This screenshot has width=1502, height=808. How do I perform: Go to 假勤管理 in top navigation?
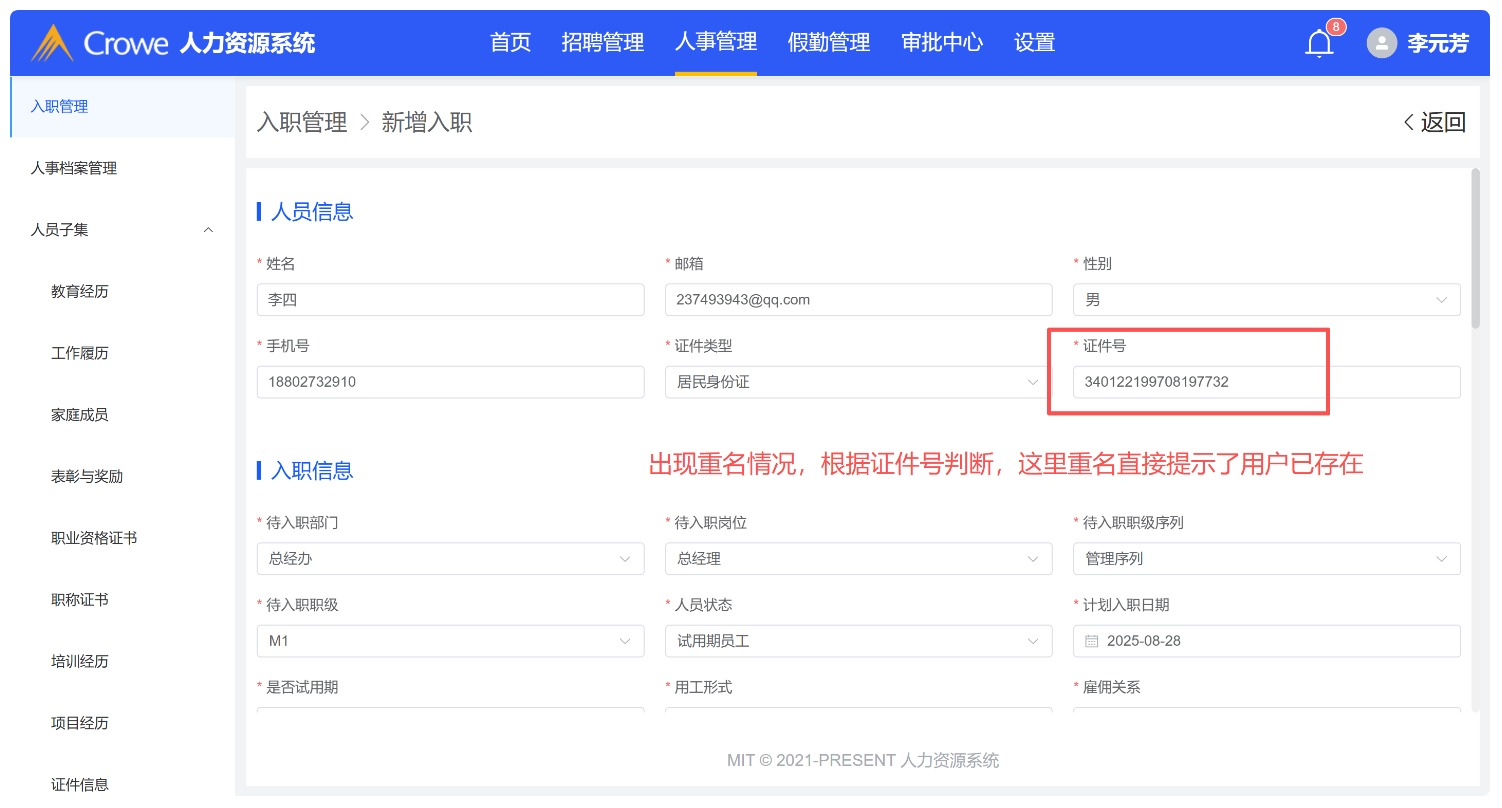(x=828, y=43)
